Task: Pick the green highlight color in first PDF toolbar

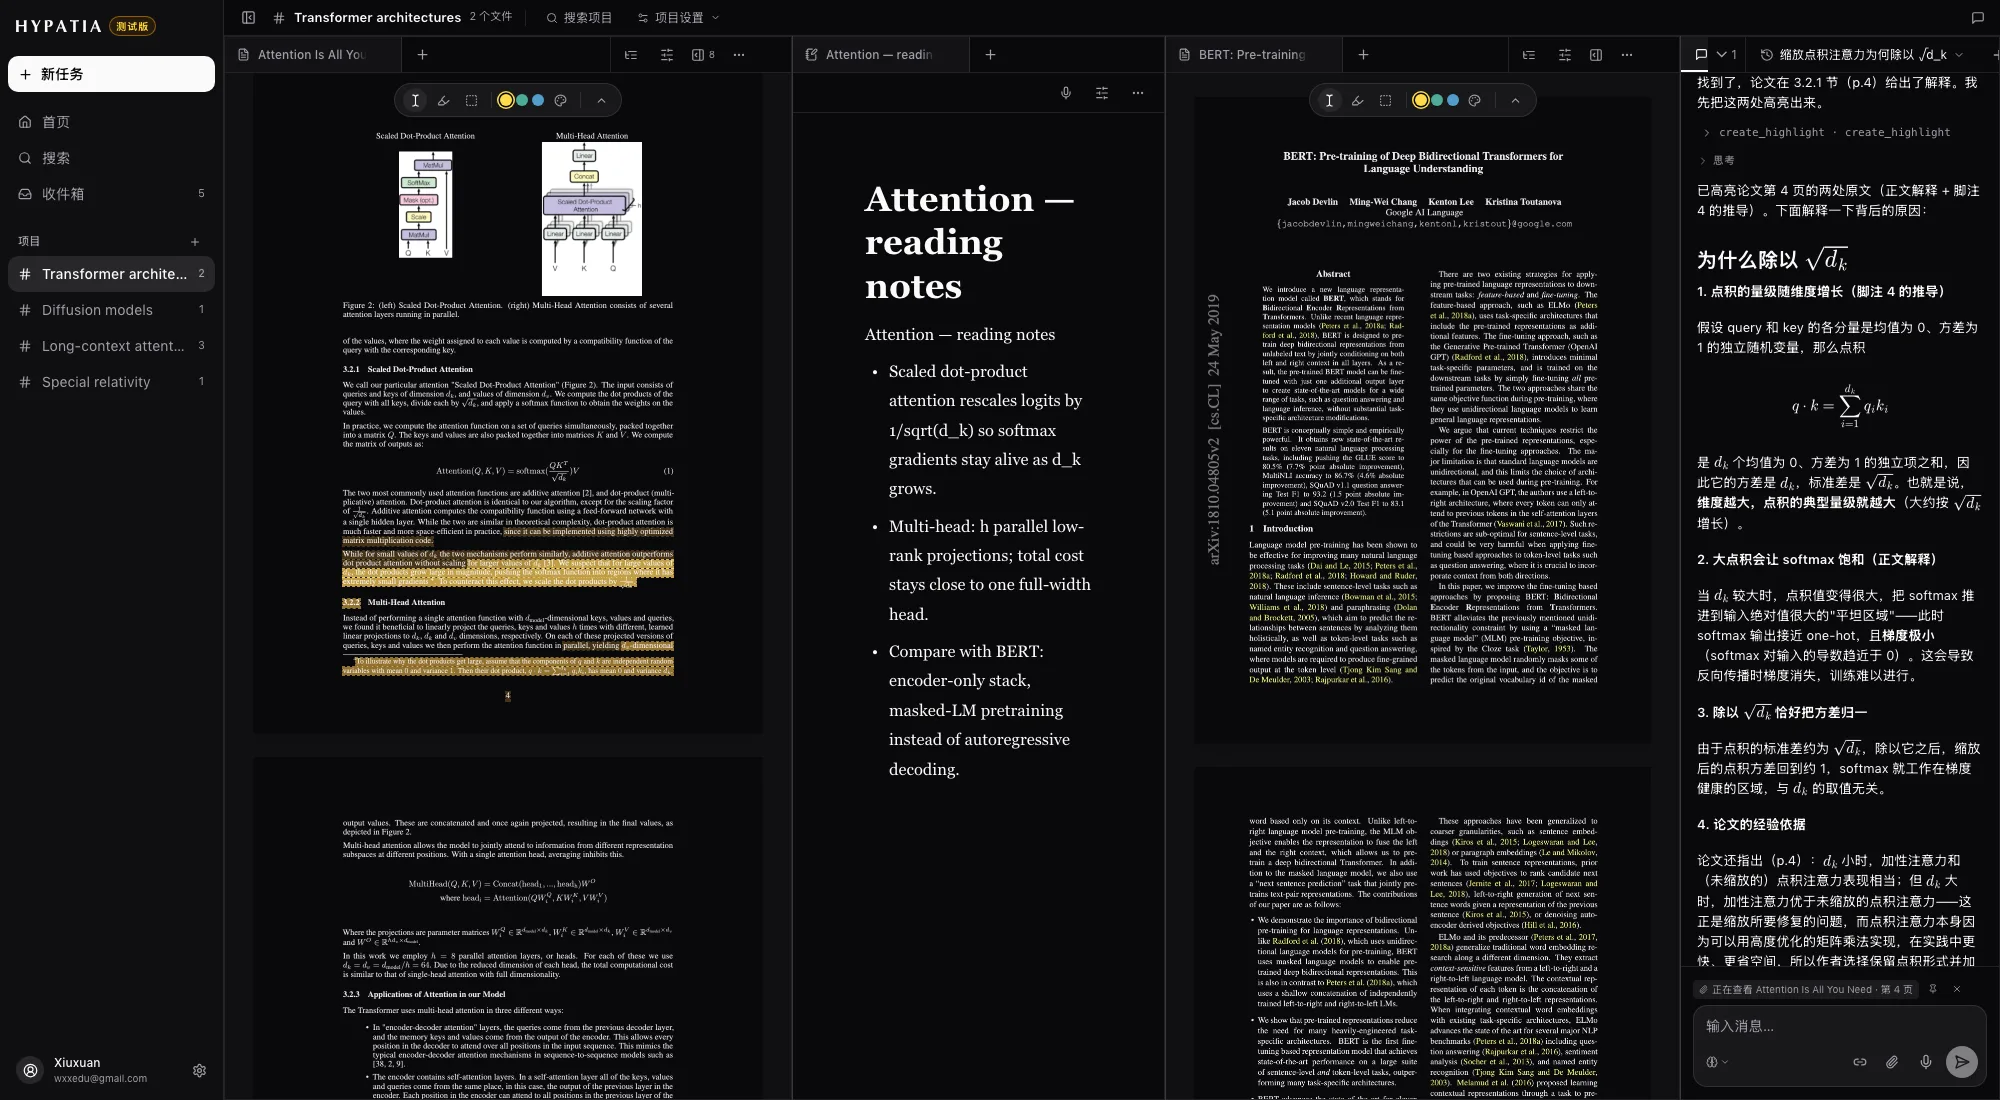Action: click(522, 100)
